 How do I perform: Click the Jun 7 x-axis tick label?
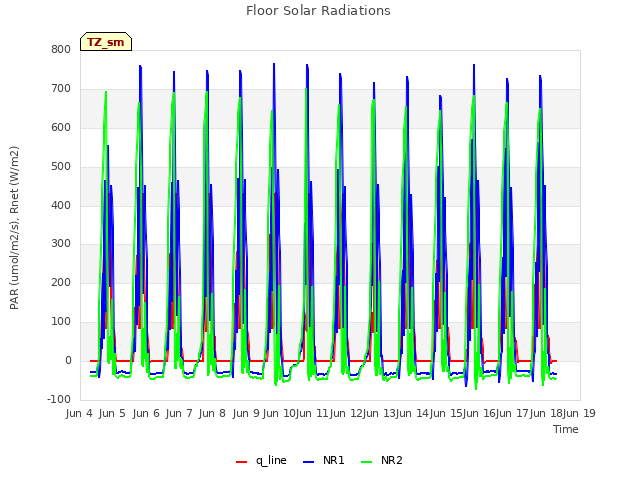pos(179,413)
